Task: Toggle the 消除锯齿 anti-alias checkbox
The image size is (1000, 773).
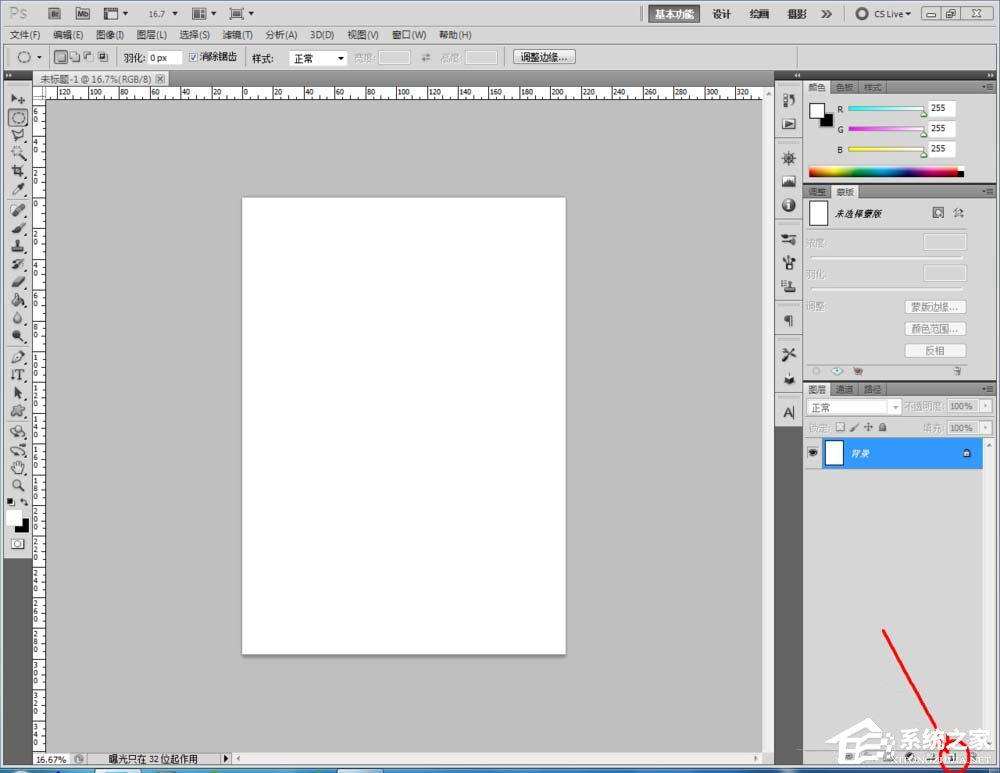Action: [x=194, y=58]
